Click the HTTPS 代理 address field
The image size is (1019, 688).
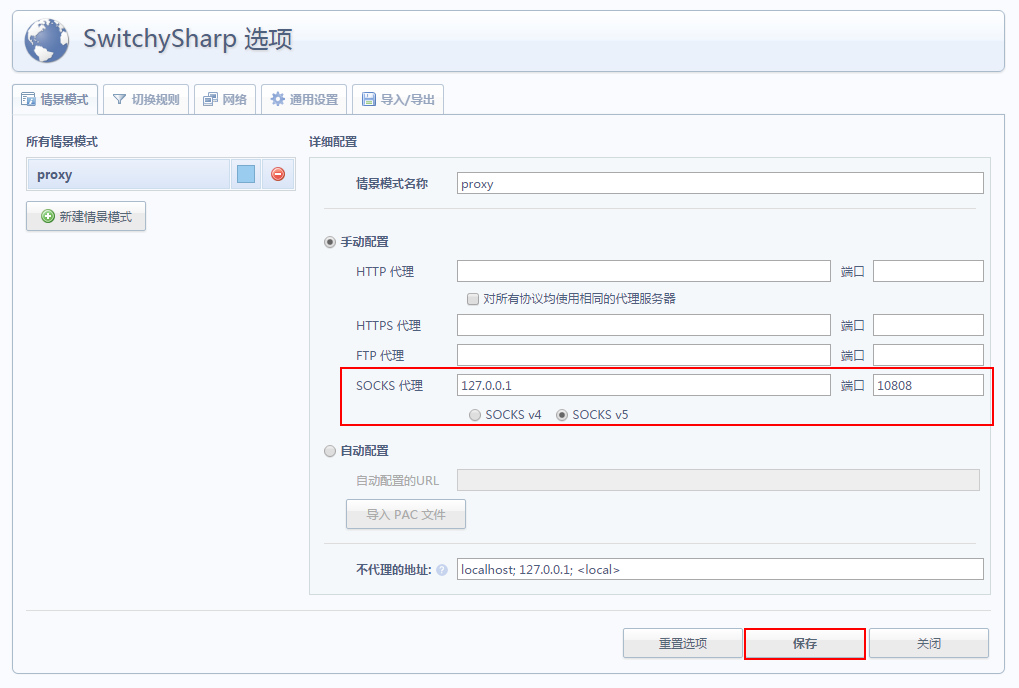[643, 325]
